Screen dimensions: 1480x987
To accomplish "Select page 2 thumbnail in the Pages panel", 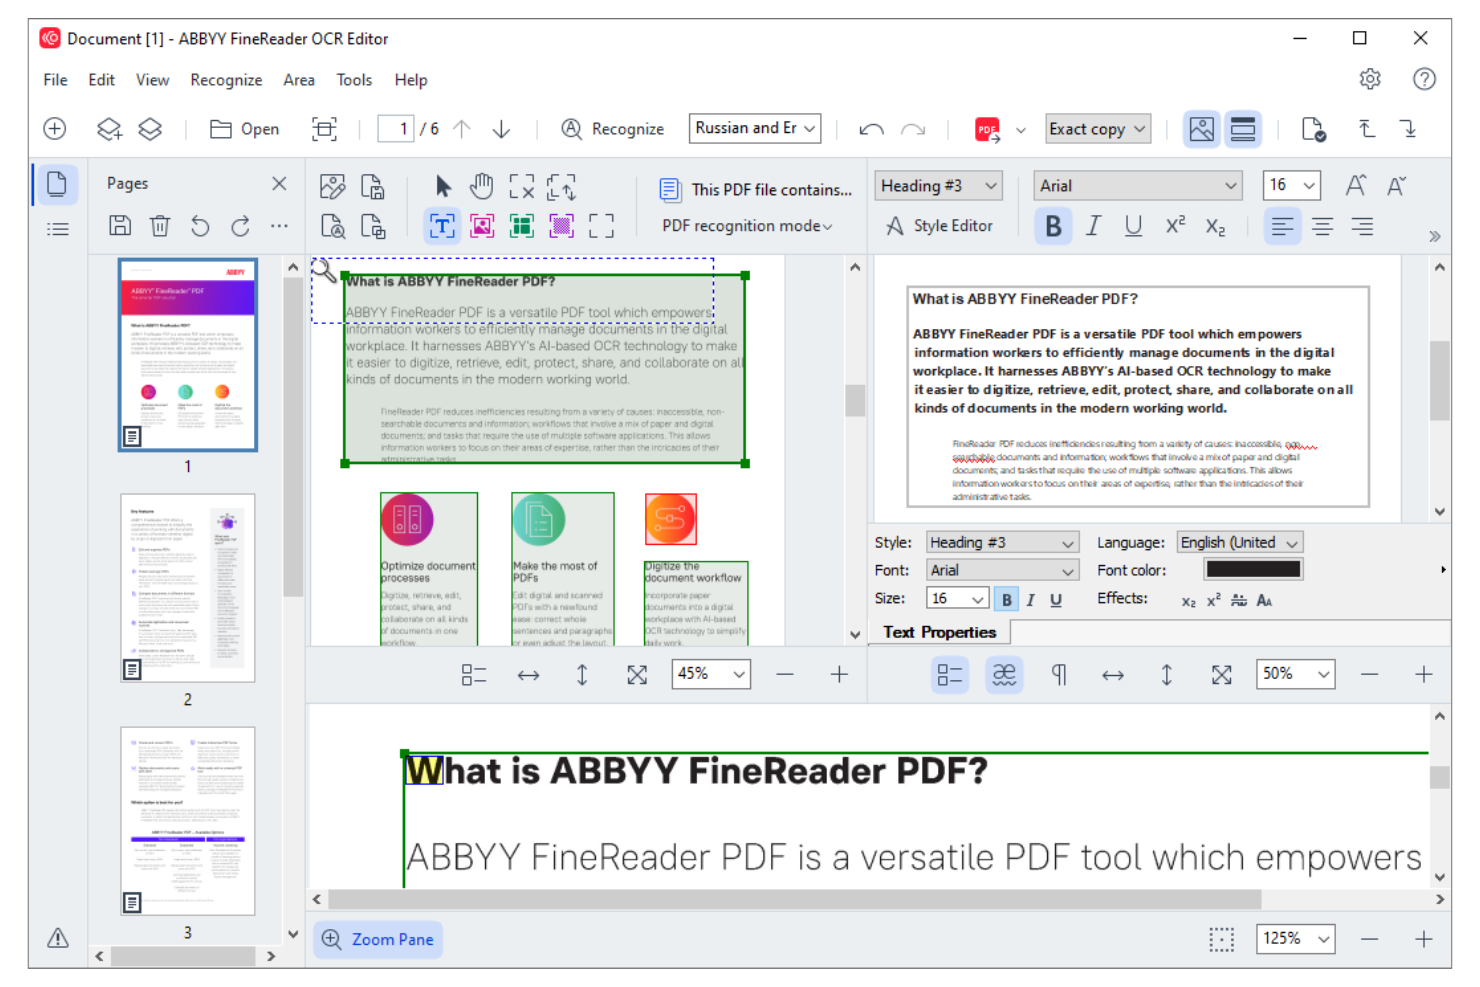I will pyautogui.click(x=187, y=588).
